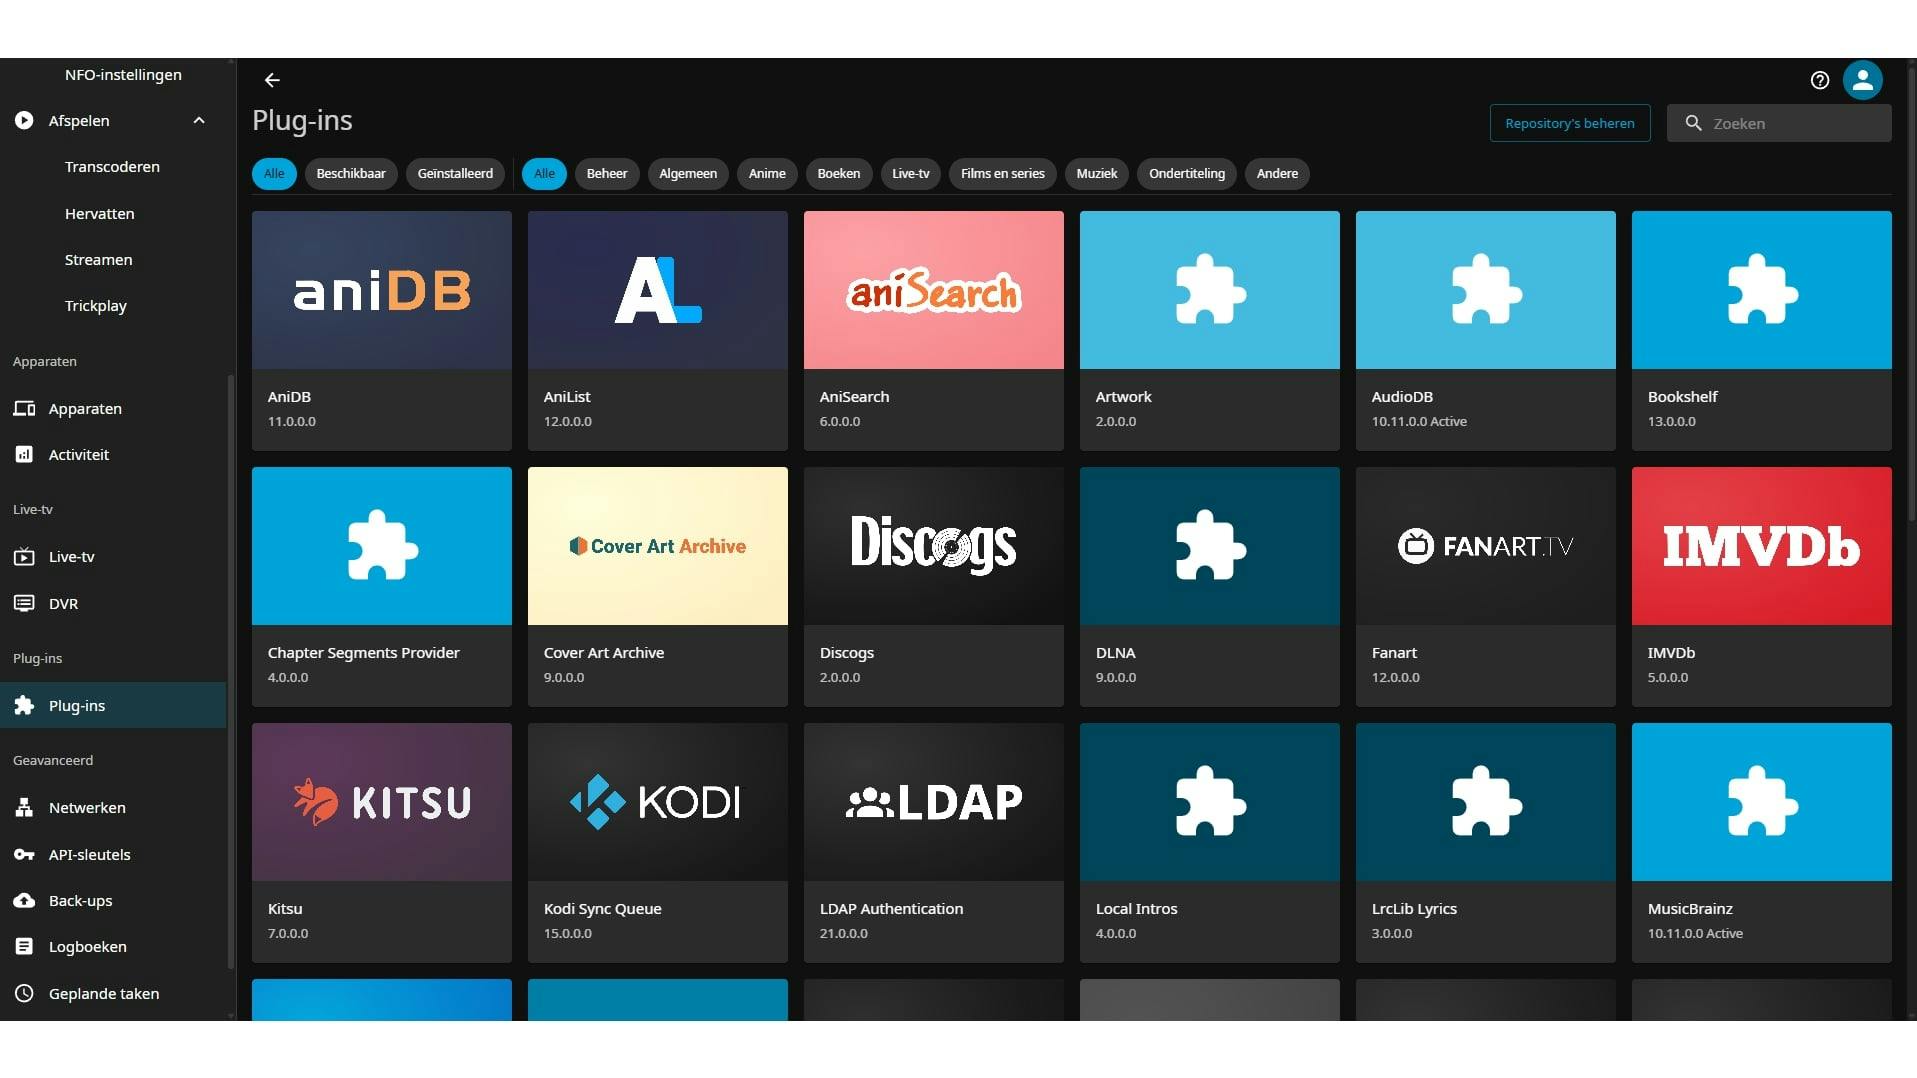Click the MusicBrainz title text
The image size is (1917, 1078).
(x=1690, y=909)
